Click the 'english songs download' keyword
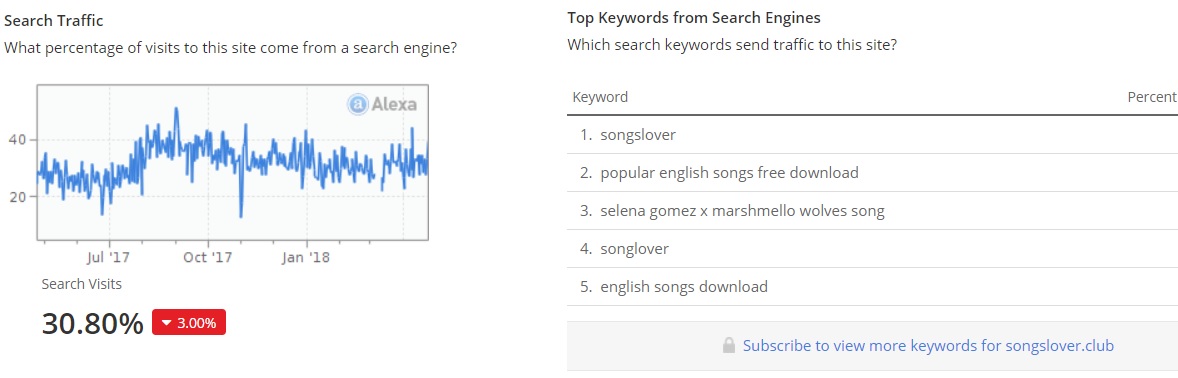The width and height of the screenshot is (1178, 378). (x=684, y=287)
